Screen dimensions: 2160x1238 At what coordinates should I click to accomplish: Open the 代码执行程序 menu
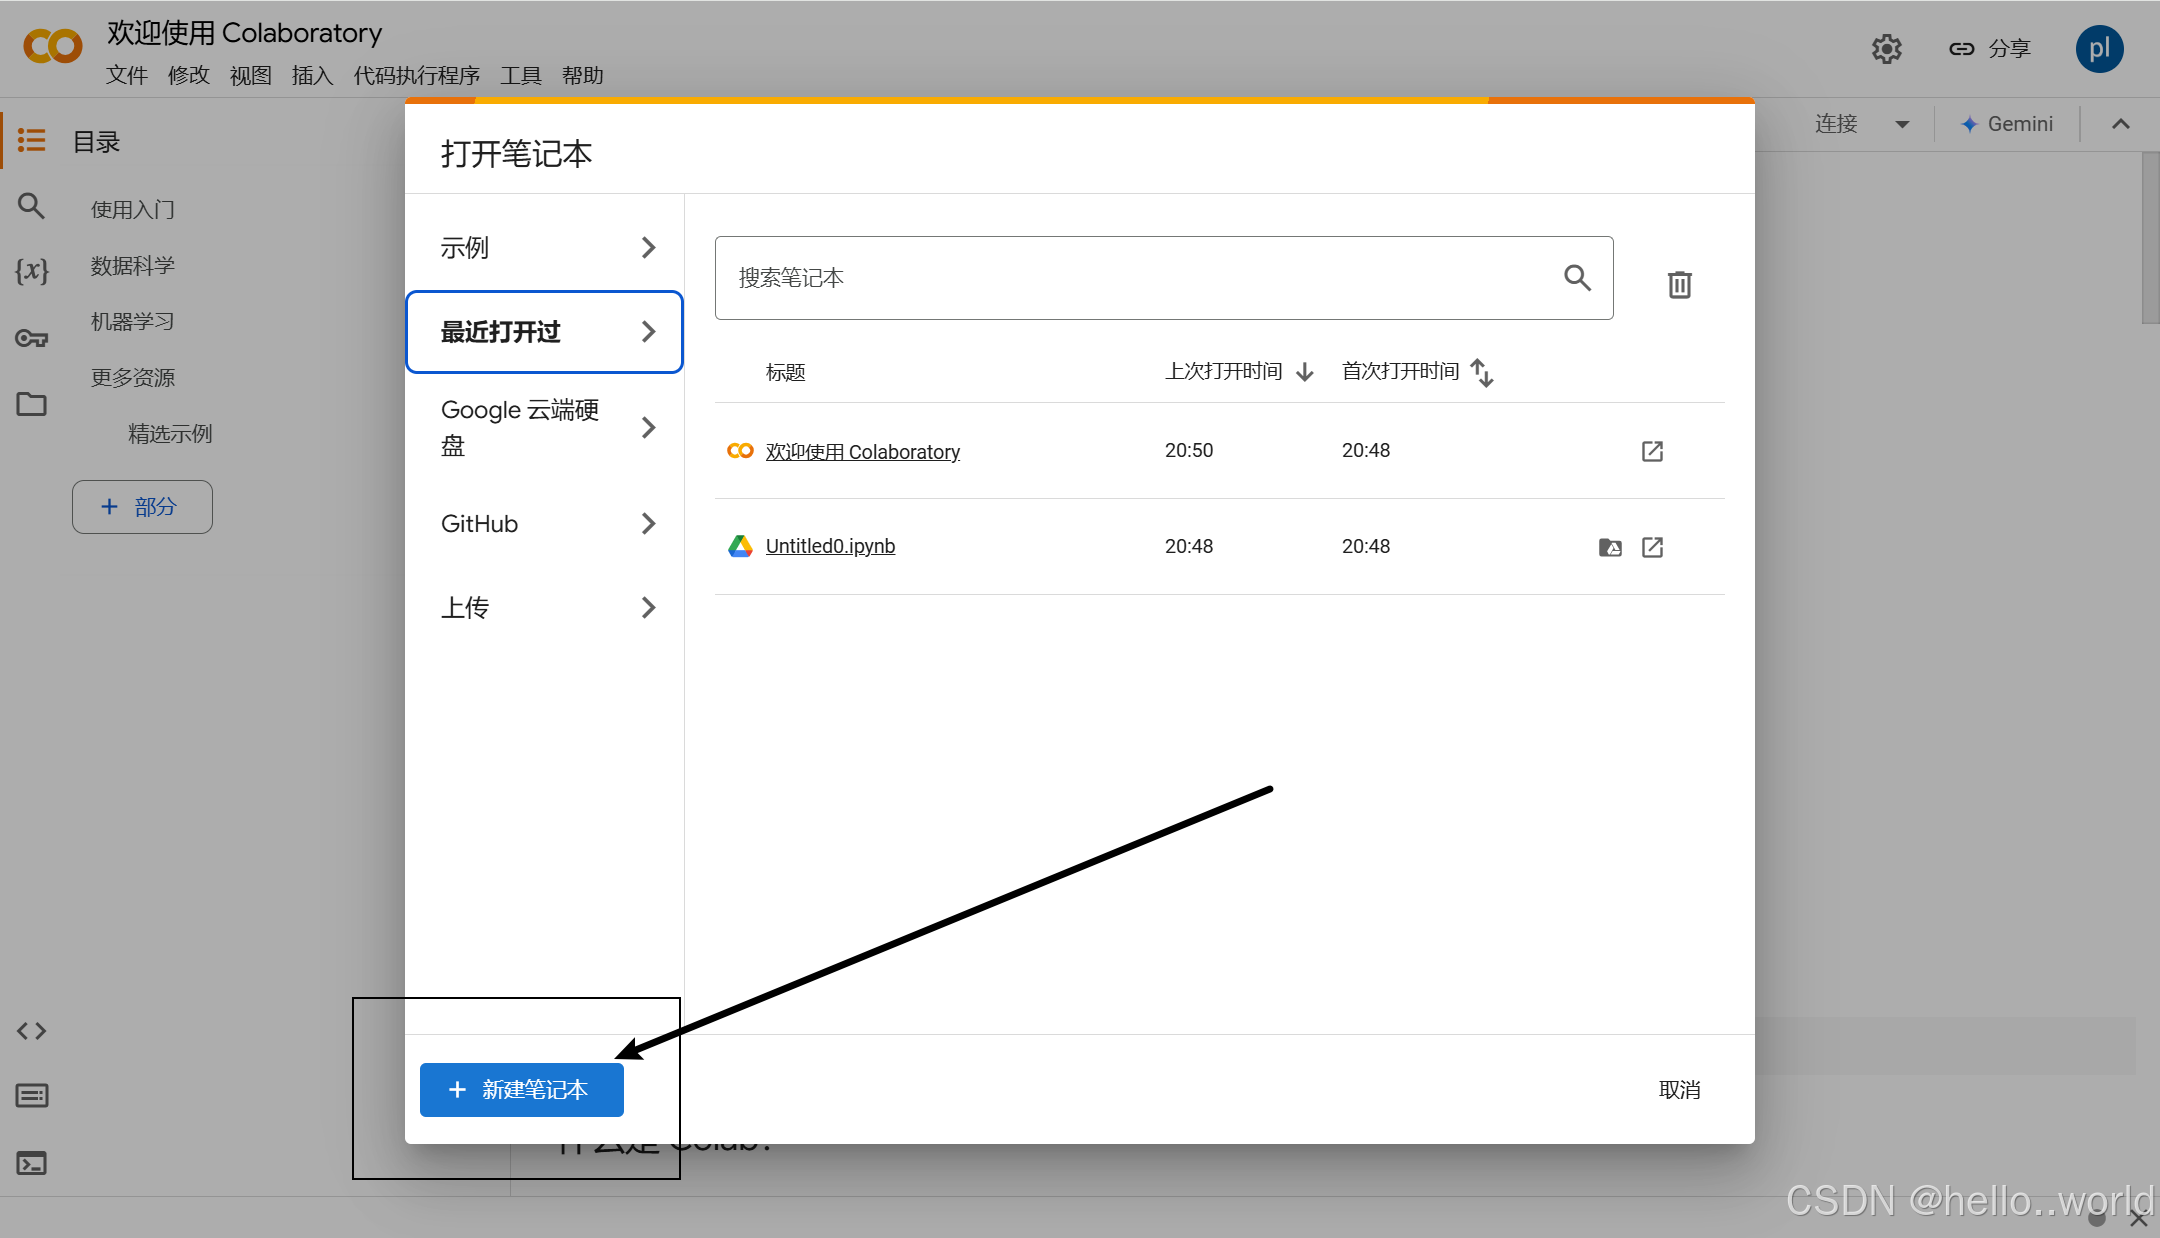[x=416, y=76]
